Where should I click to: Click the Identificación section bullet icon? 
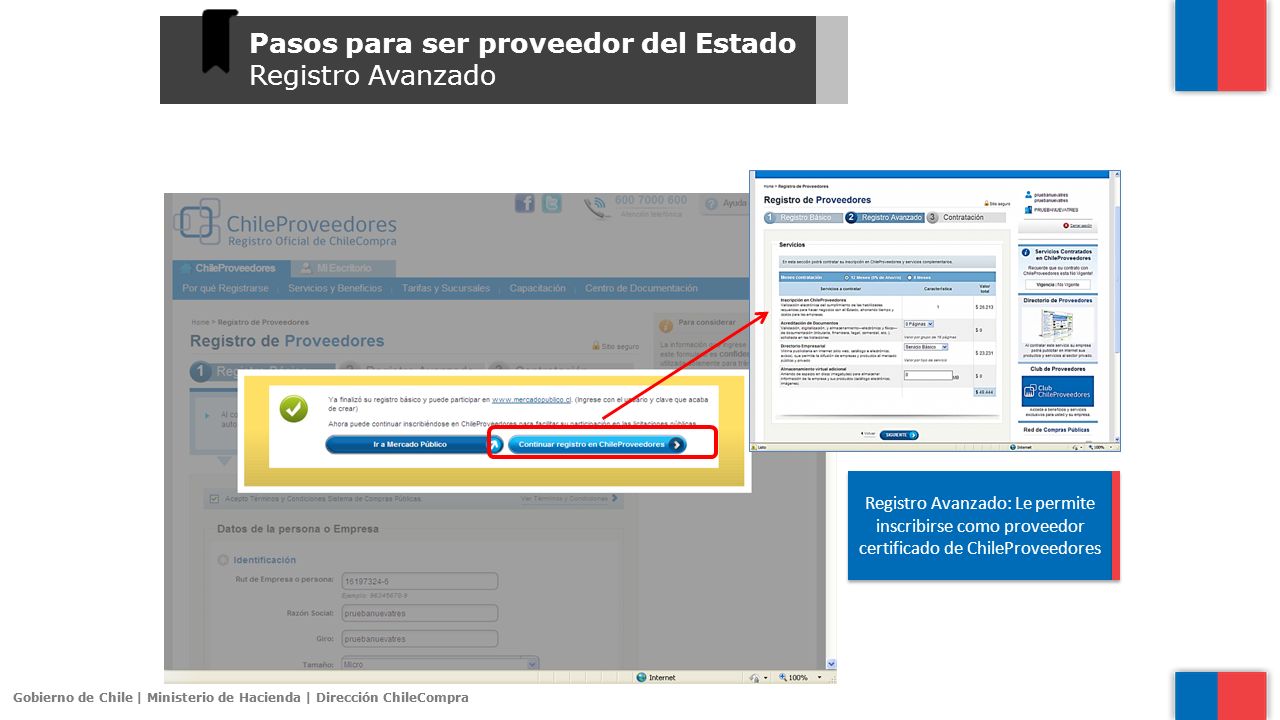click(223, 560)
